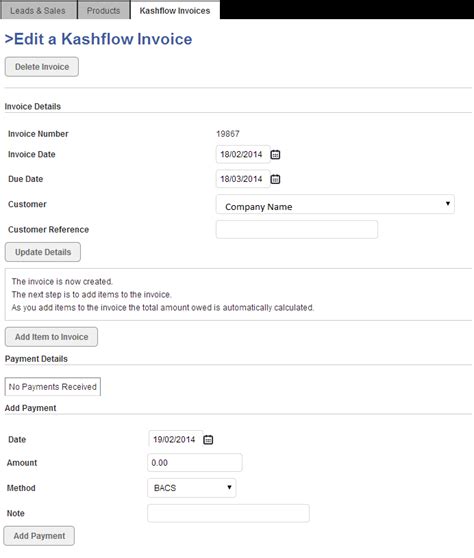This screenshot has width=474, height=558.
Task: Open the Due Date calendar picker
Action: coord(275,179)
